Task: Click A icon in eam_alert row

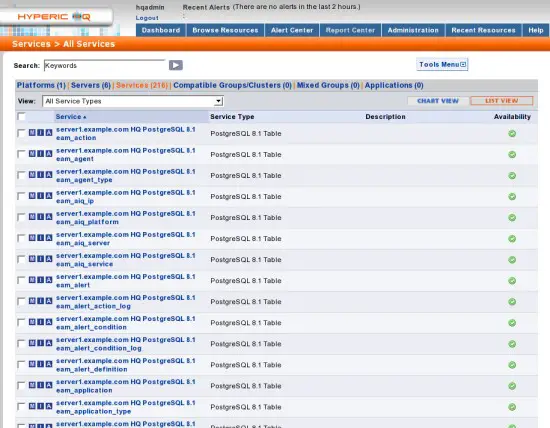Action: (49, 280)
